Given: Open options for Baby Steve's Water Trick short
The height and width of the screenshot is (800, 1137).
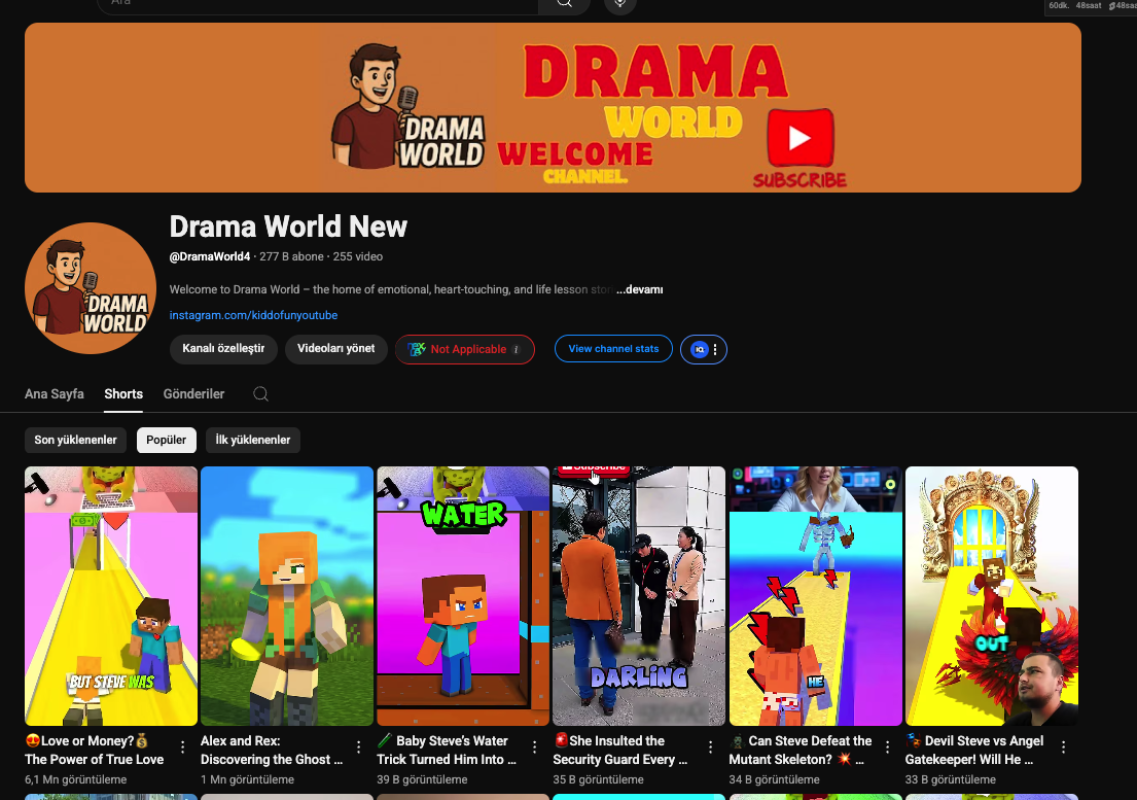Looking at the screenshot, I should coord(534,747).
